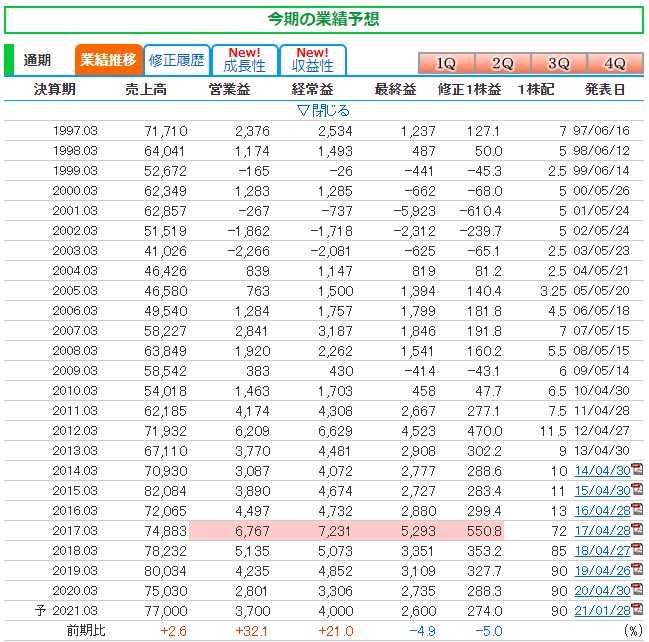The width and height of the screenshot is (649, 642).
Task: Switch to the 4Q quarter view
Action: point(614,63)
